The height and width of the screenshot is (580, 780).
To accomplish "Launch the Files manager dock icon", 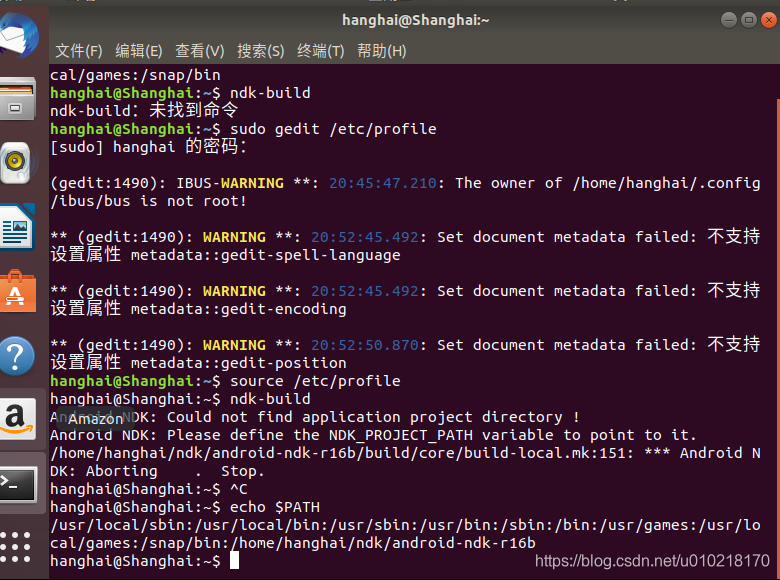I will (x=18, y=98).
